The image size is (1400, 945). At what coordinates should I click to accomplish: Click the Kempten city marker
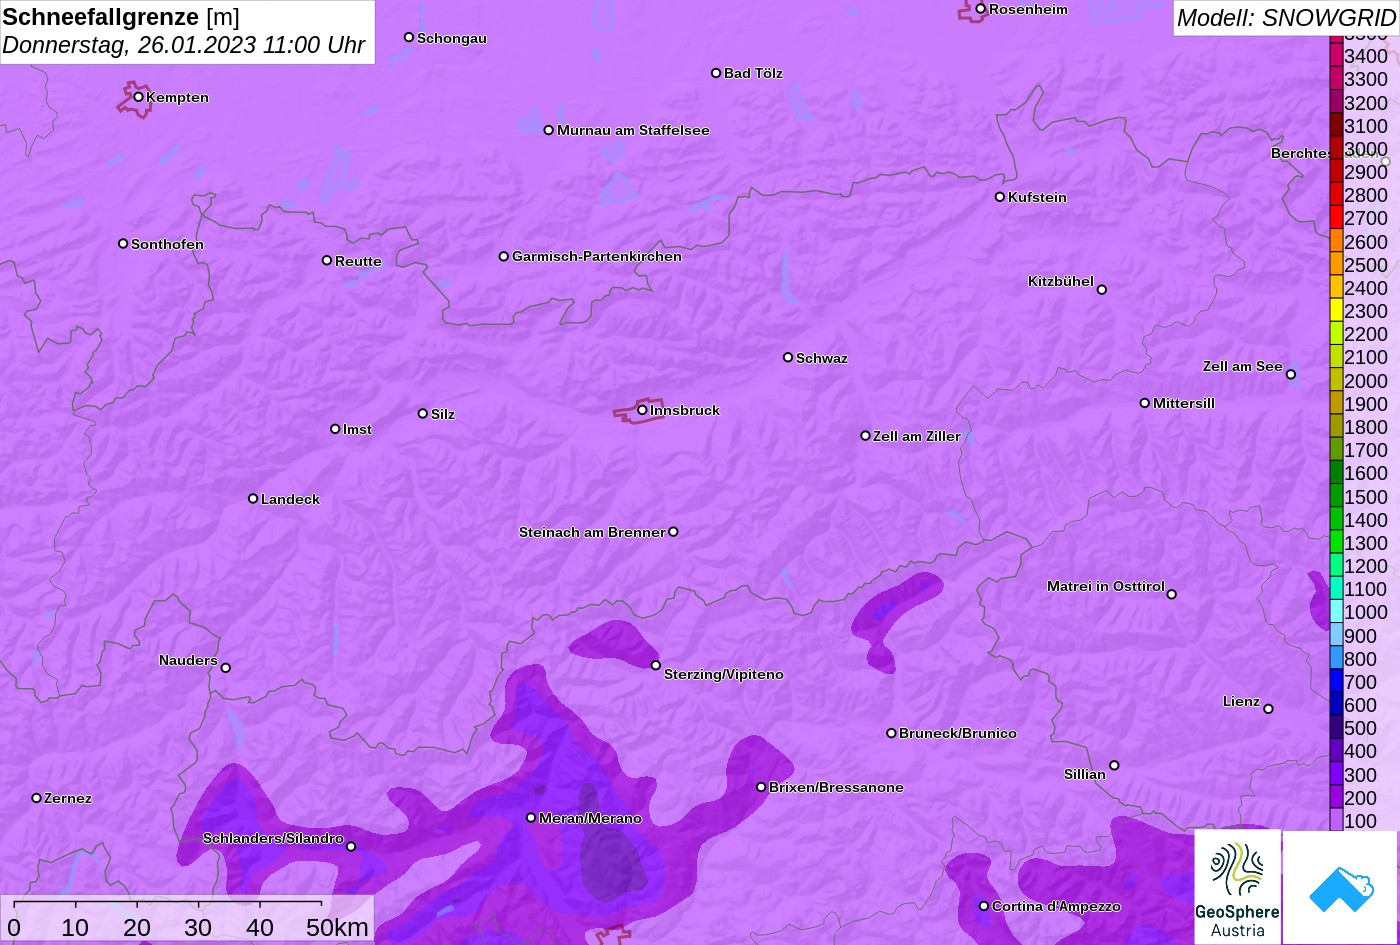tap(139, 97)
